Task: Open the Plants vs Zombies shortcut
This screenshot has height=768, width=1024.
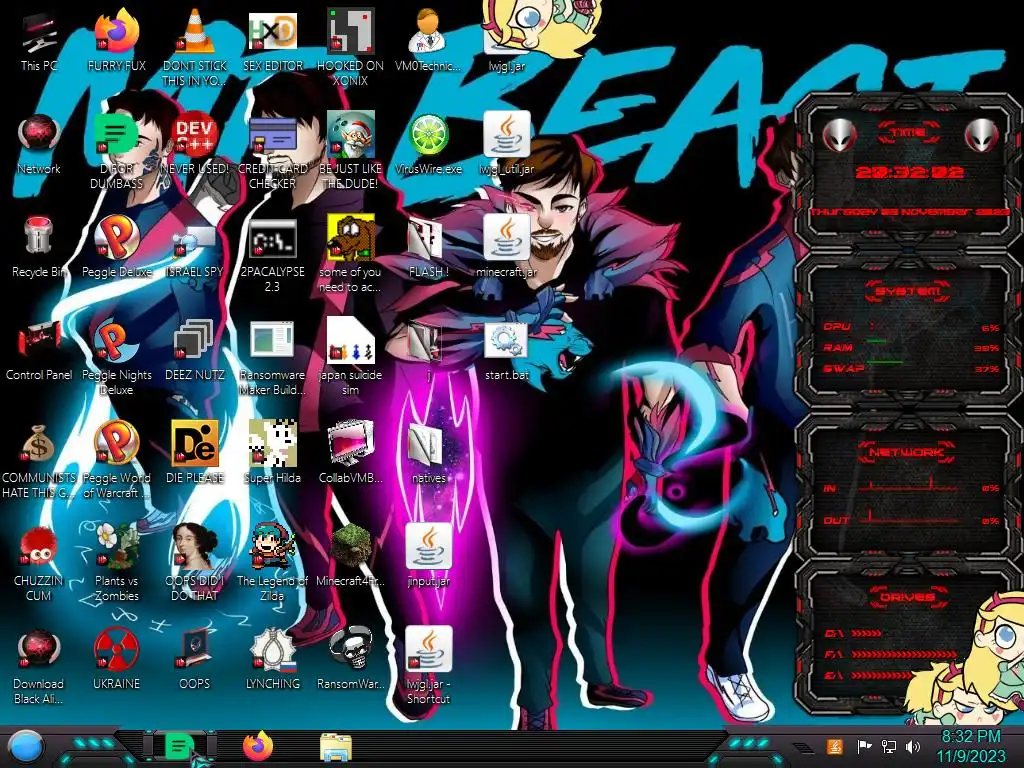Action: pyautogui.click(x=117, y=562)
